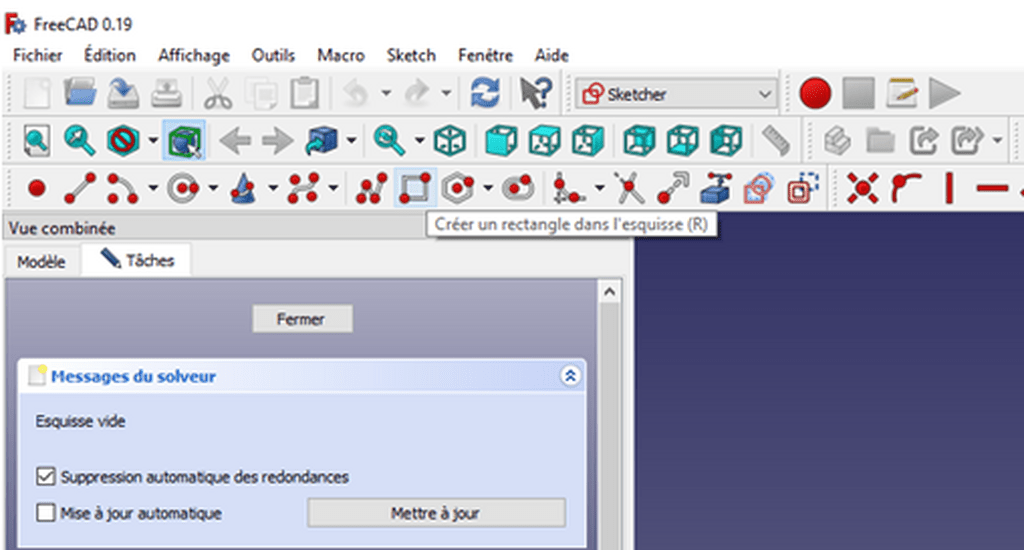The image size is (1024, 550).
Task: Click the task panel scrollbar up arrow
Action: pyautogui.click(x=609, y=291)
